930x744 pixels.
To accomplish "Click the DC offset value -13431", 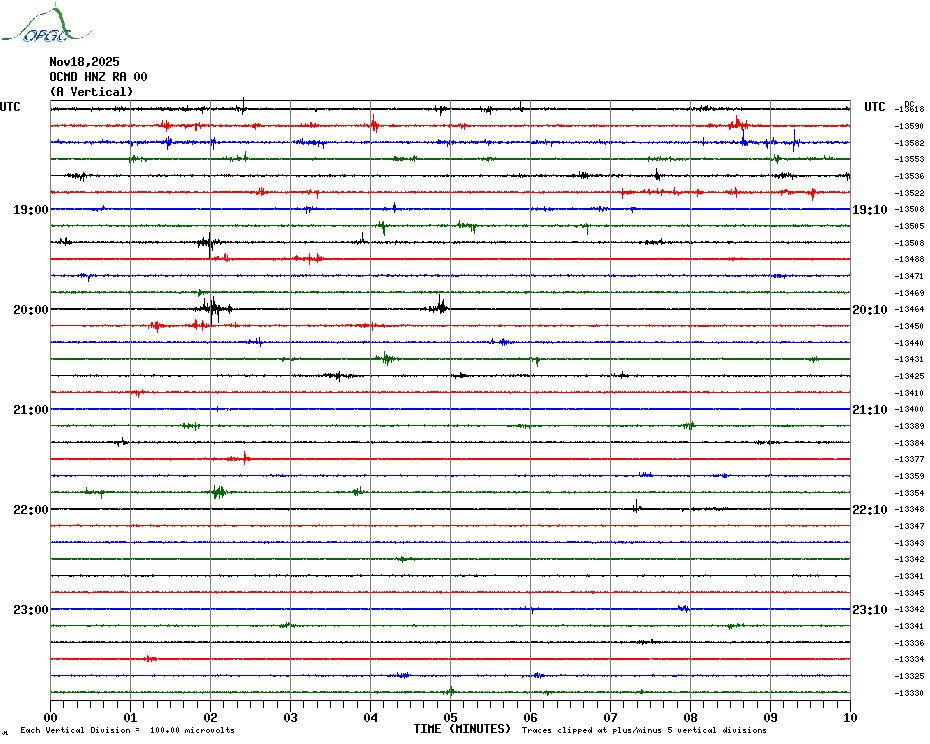I will point(909,360).
